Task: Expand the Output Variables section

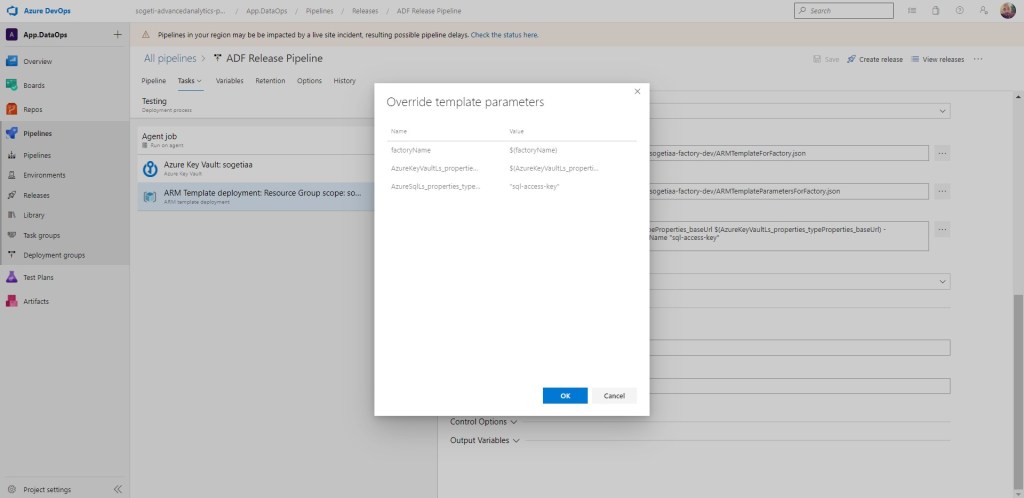Action: (485, 440)
